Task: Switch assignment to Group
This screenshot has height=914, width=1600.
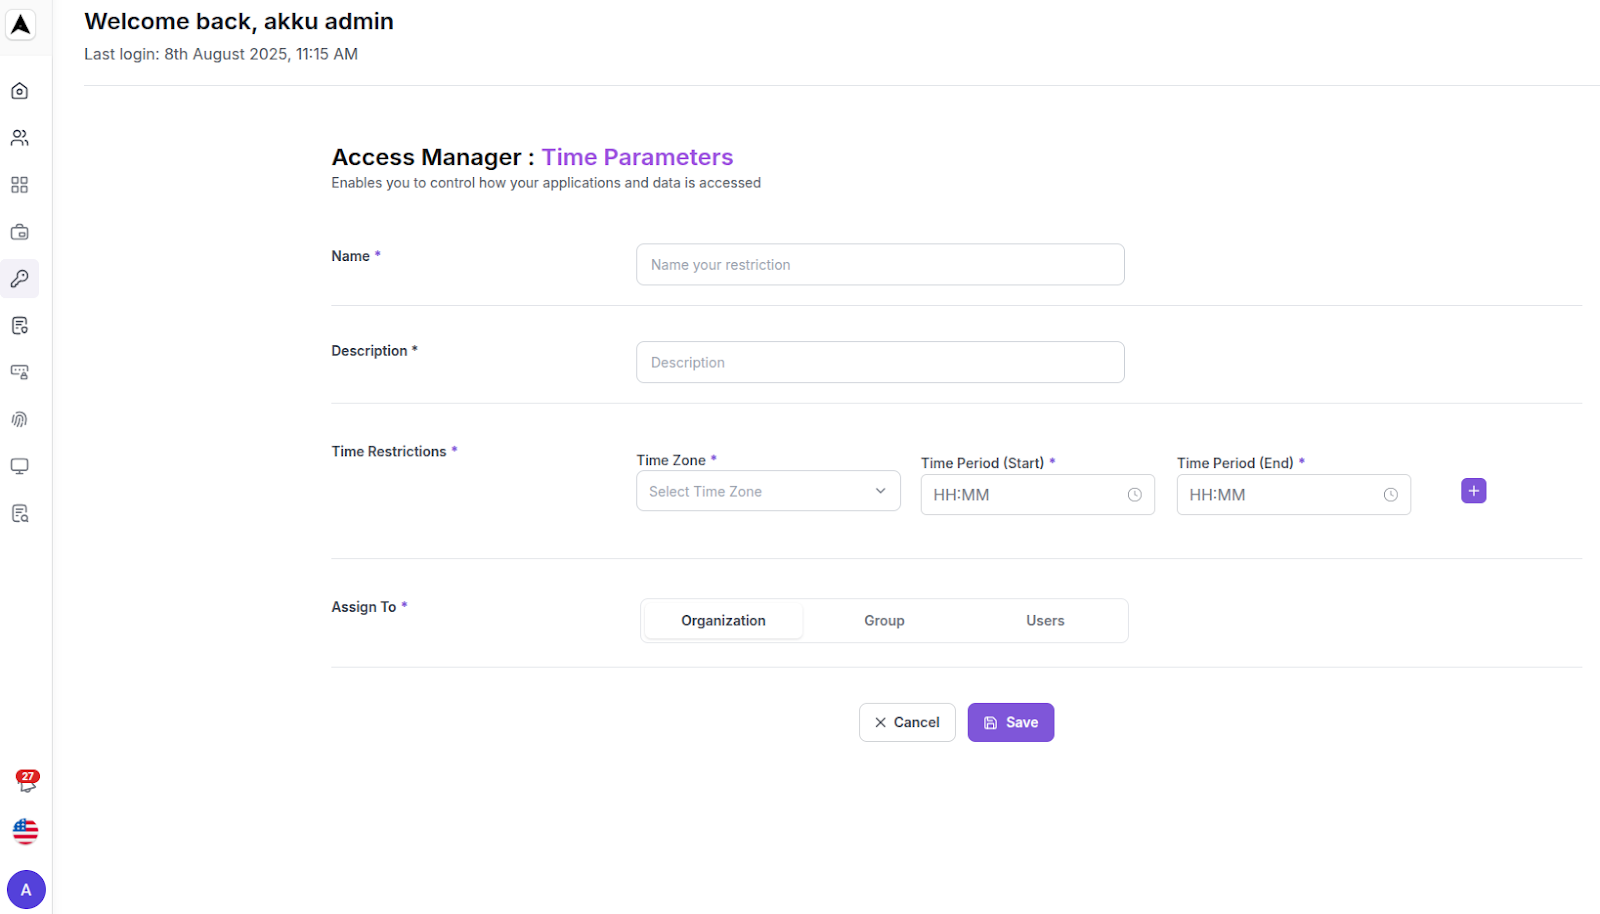Action: (x=884, y=620)
